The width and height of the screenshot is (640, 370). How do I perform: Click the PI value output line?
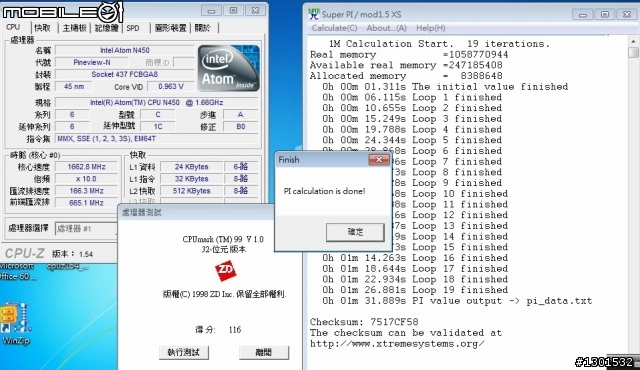pyautogui.click(x=457, y=301)
